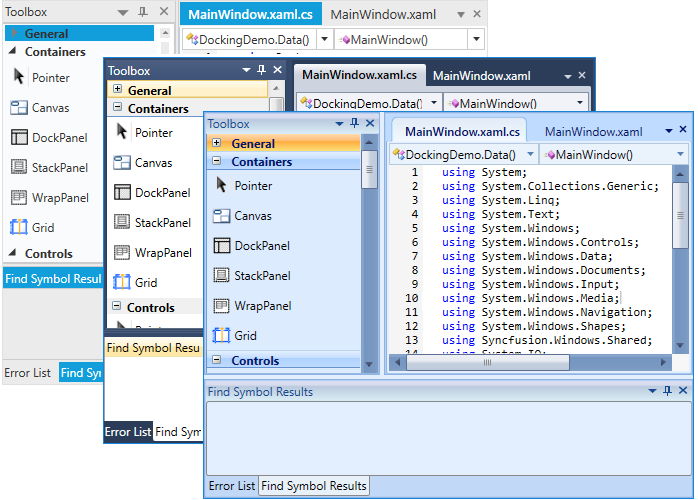Select Pointer tool in front blue Toolbox
The width and height of the screenshot is (698, 500).
[252, 186]
